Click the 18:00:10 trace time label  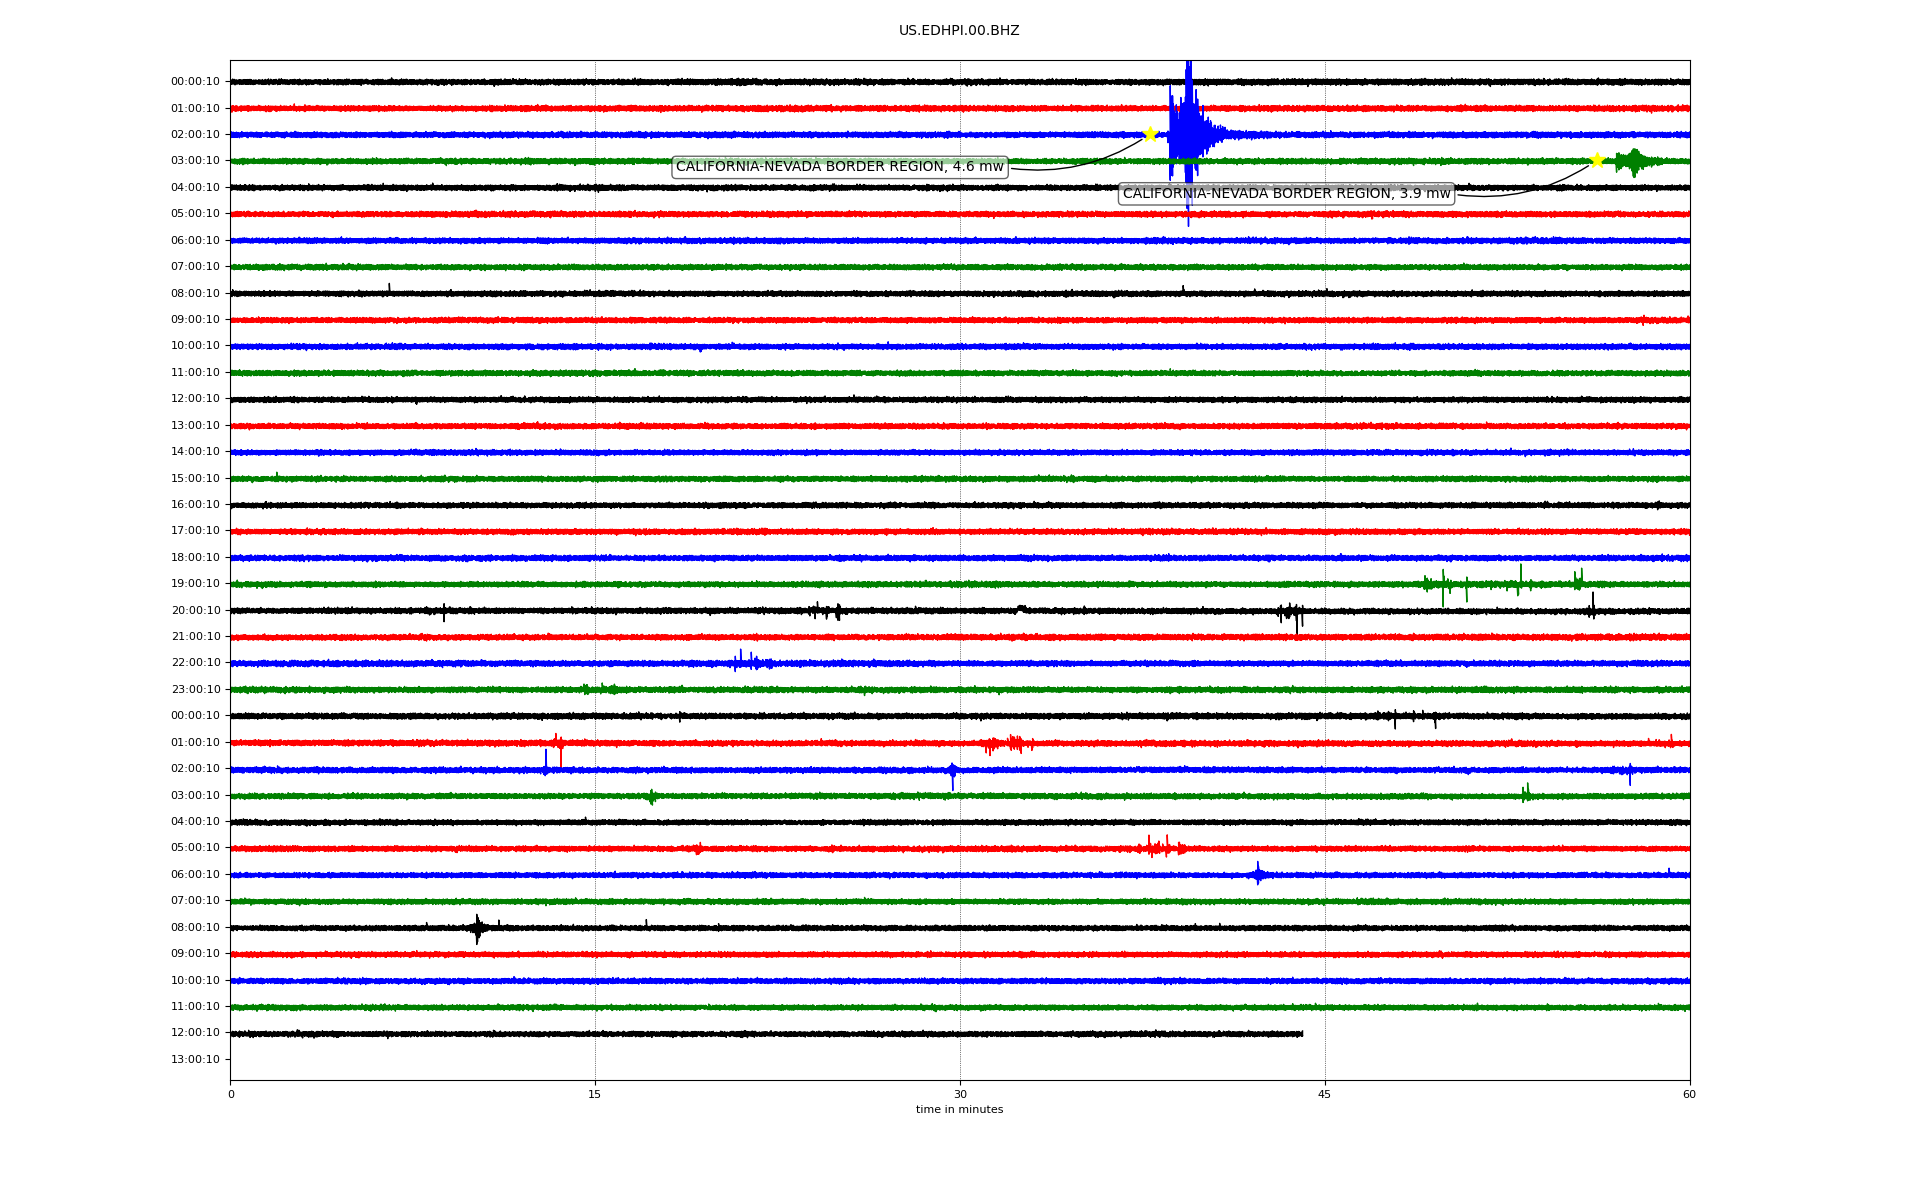(x=195, y=558)
